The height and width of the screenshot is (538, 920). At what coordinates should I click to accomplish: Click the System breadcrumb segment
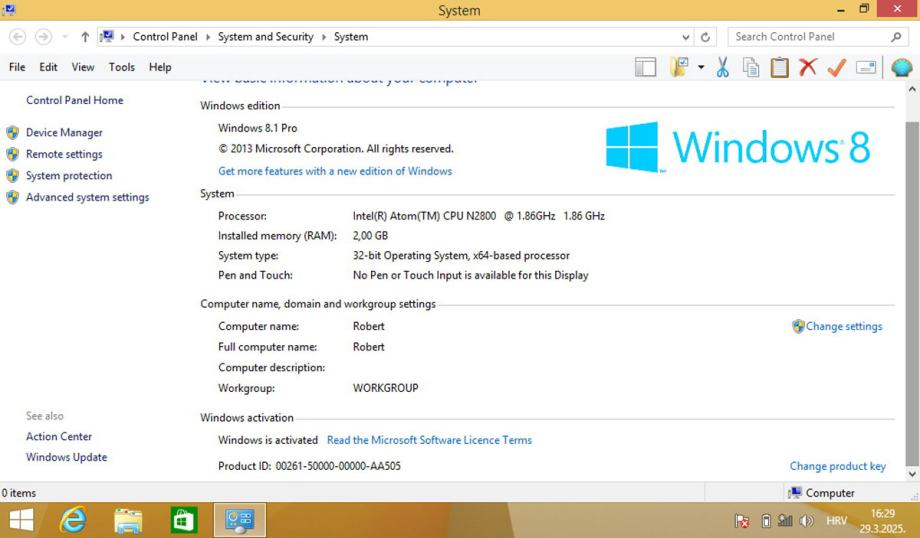351,37
